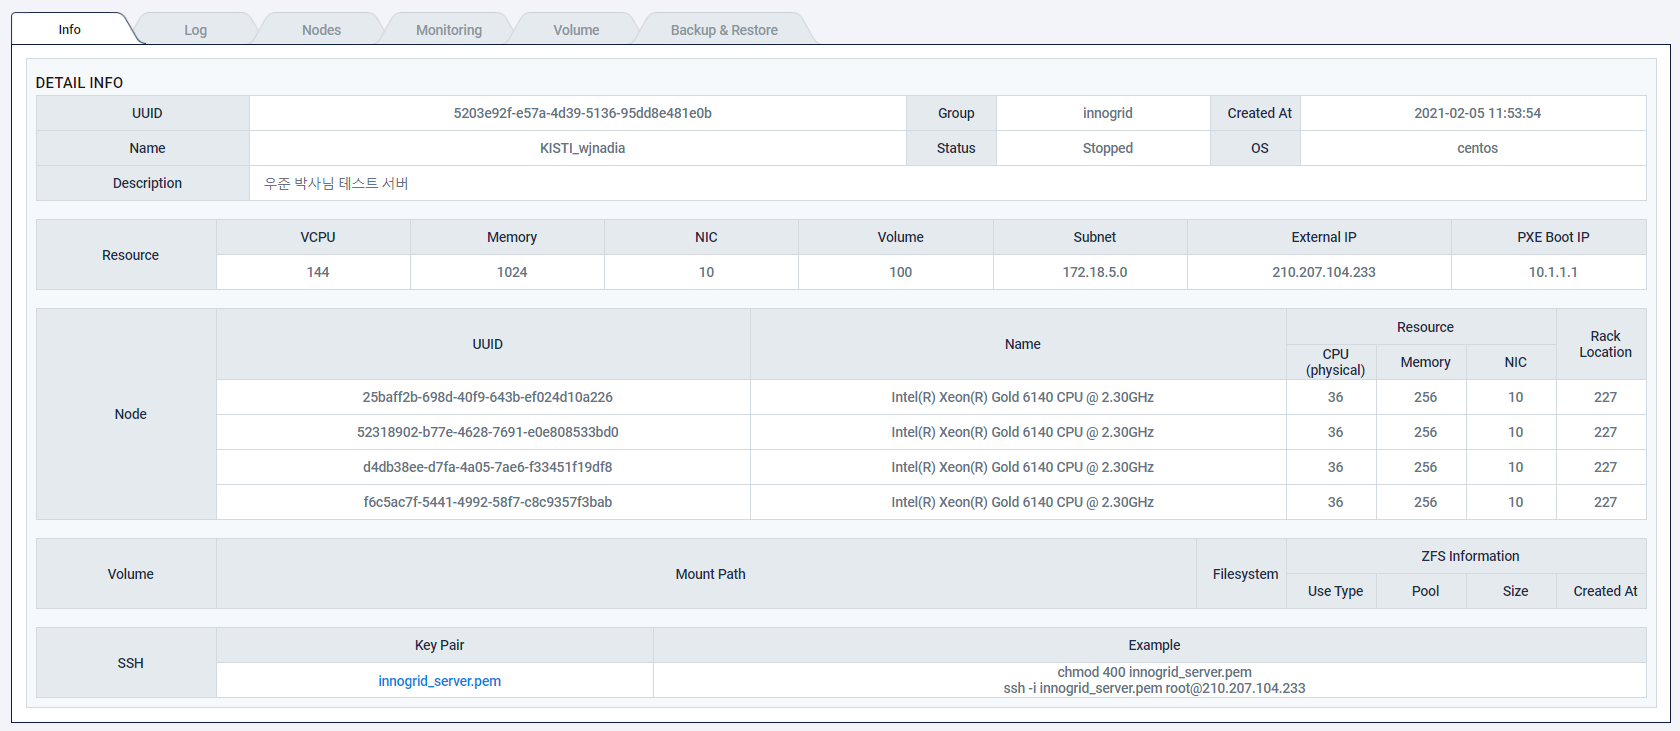Screen dimensions: 1680x731
Task: Click the Memory value 1024
Action: coord(512,272)
